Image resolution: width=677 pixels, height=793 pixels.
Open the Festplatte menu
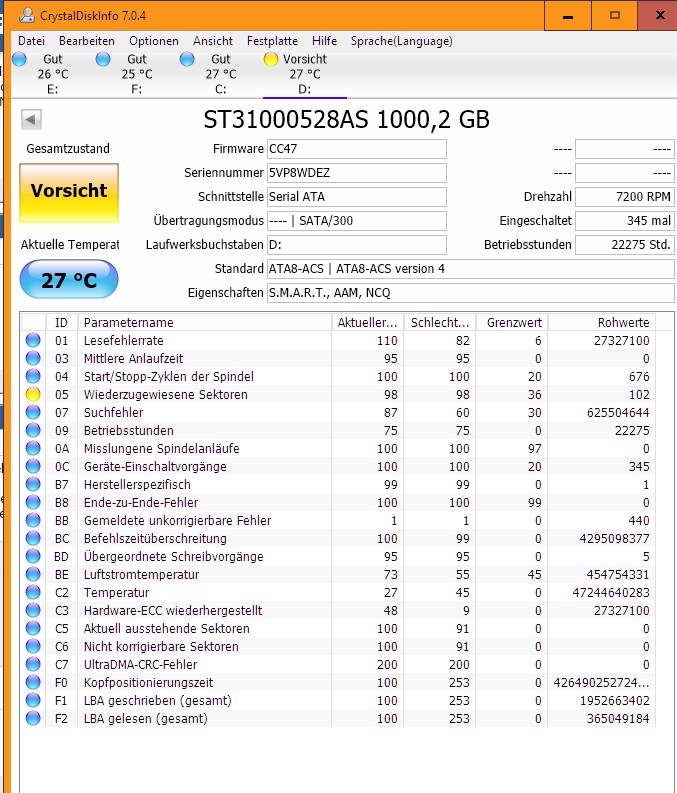click(273, 41)
